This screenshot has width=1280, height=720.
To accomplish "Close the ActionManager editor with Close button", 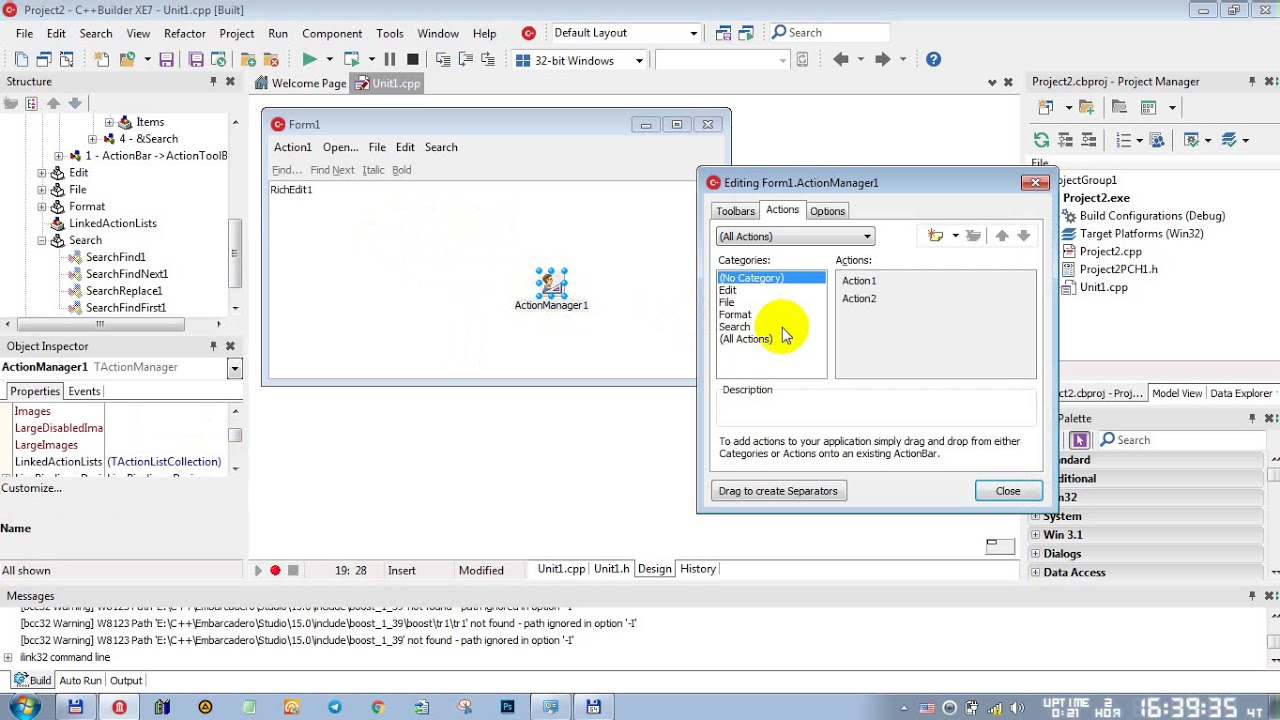I will [1008, 491].
